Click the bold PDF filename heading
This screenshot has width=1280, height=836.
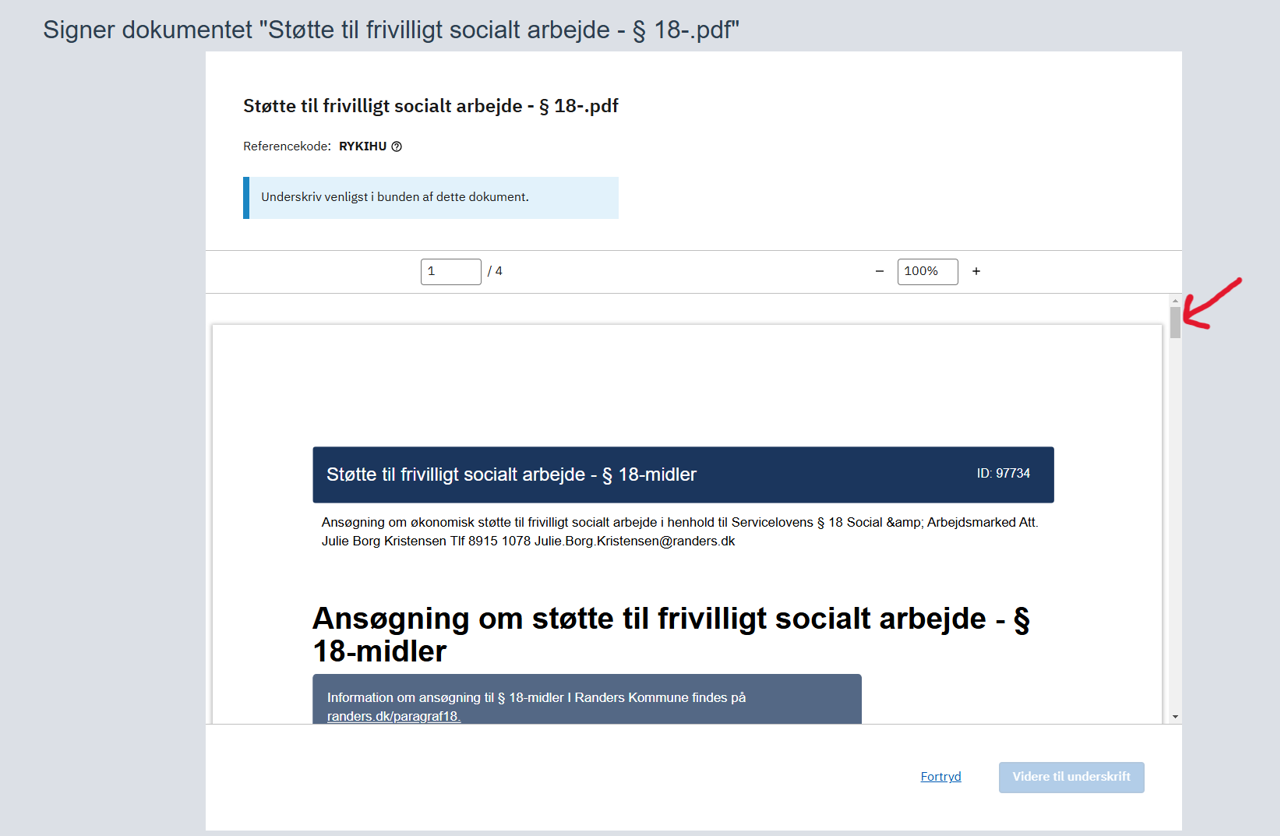point(430,106)
